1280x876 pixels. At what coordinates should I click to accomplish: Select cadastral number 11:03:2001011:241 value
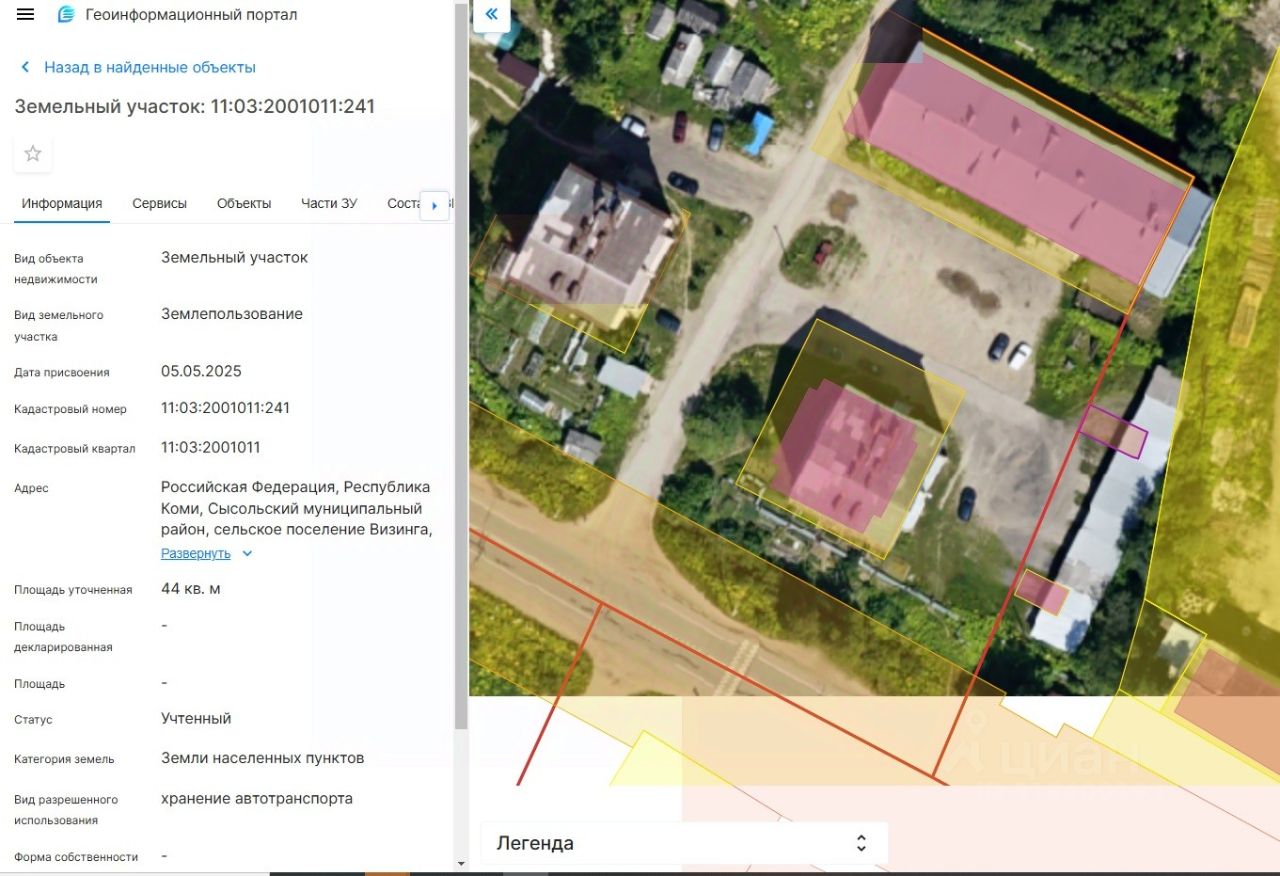[225, 408]
